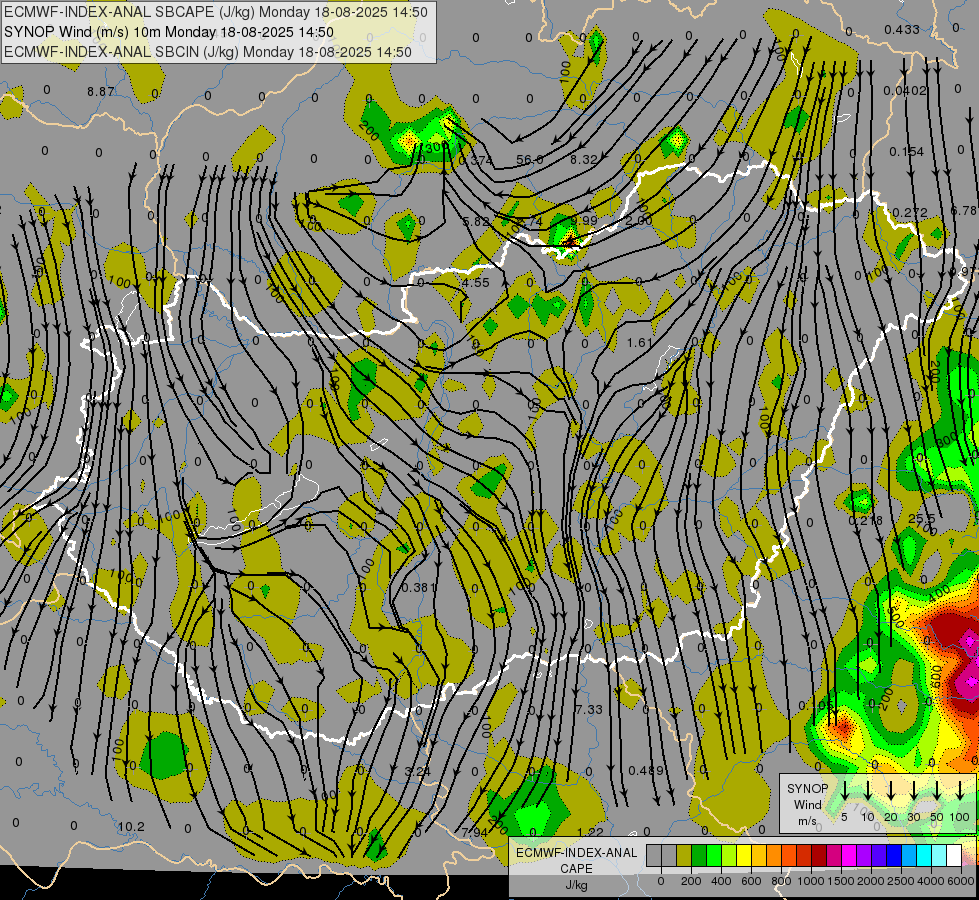Click the 0.154 value on the map

tap(907, 152)
